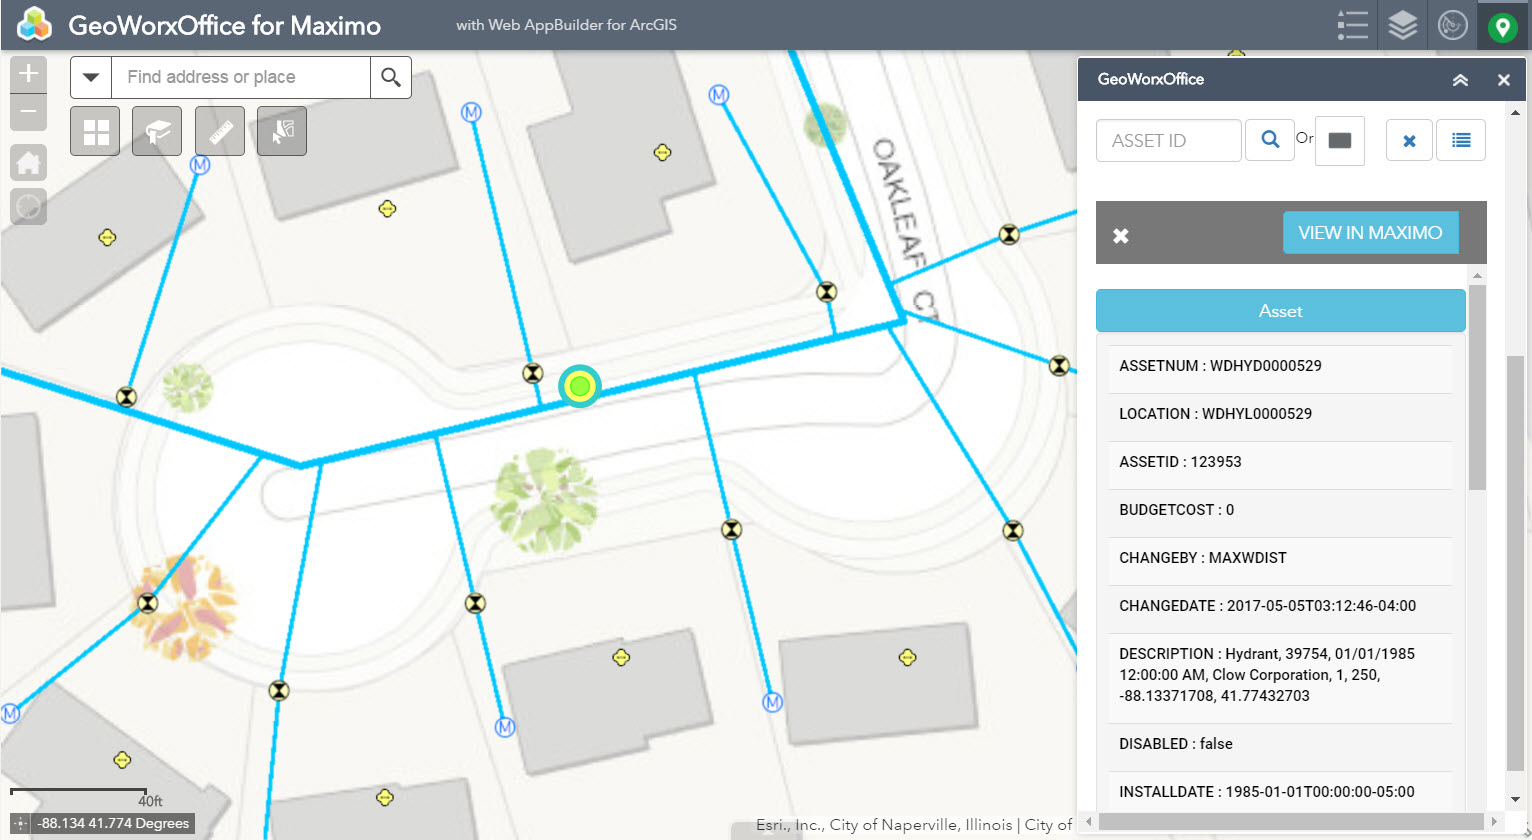Collapse the GeoWorxOffice panel
The image size is (1532, 840).
coord(1460,80)
